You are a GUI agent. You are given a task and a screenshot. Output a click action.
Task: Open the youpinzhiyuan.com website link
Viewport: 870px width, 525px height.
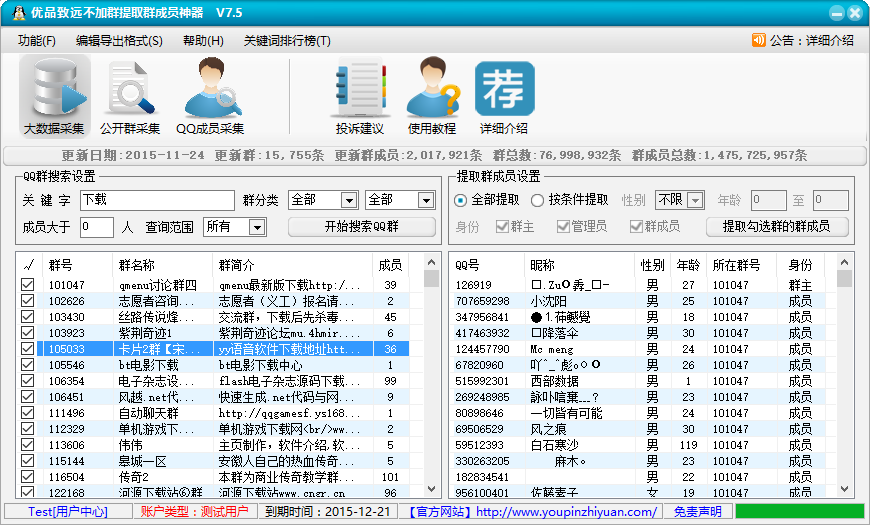tap(566, 511)
